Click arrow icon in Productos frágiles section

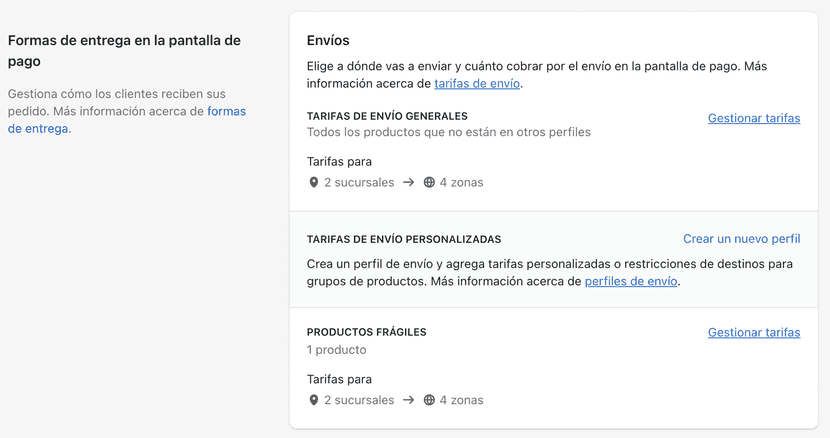pyautogui.click(x=408, y=401)
